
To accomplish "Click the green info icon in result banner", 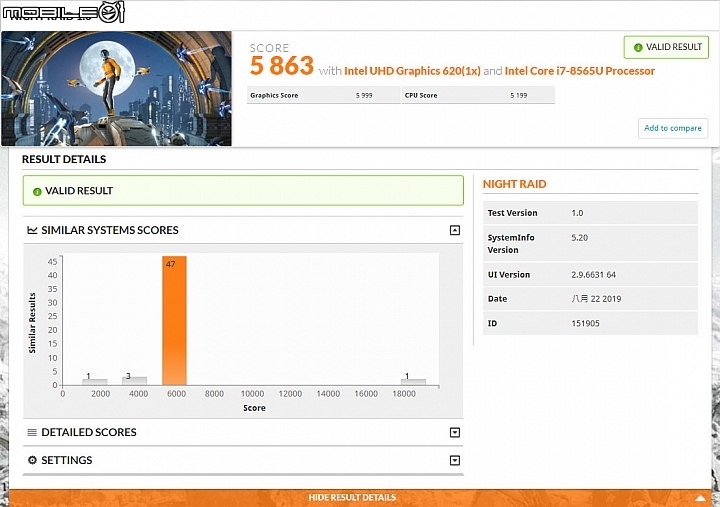I will pos(37,192).
